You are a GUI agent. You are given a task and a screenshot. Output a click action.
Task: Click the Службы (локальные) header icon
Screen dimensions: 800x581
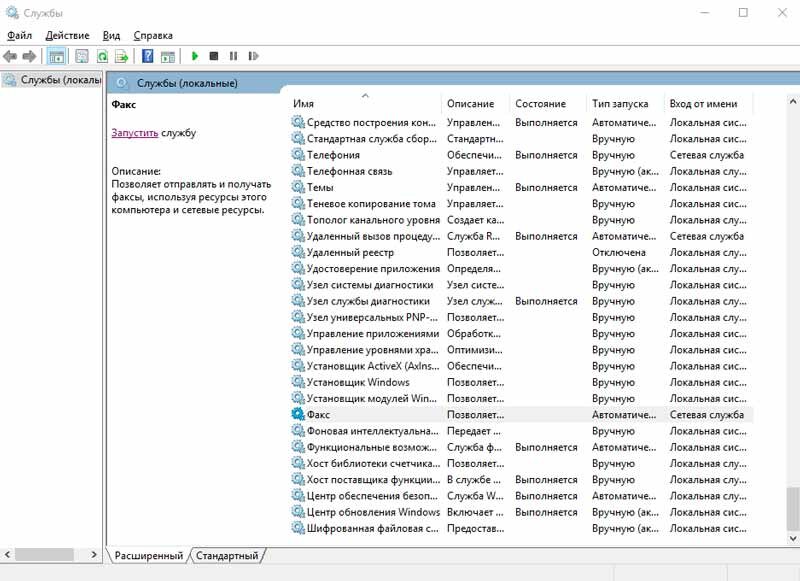click(x=121, y=83)
